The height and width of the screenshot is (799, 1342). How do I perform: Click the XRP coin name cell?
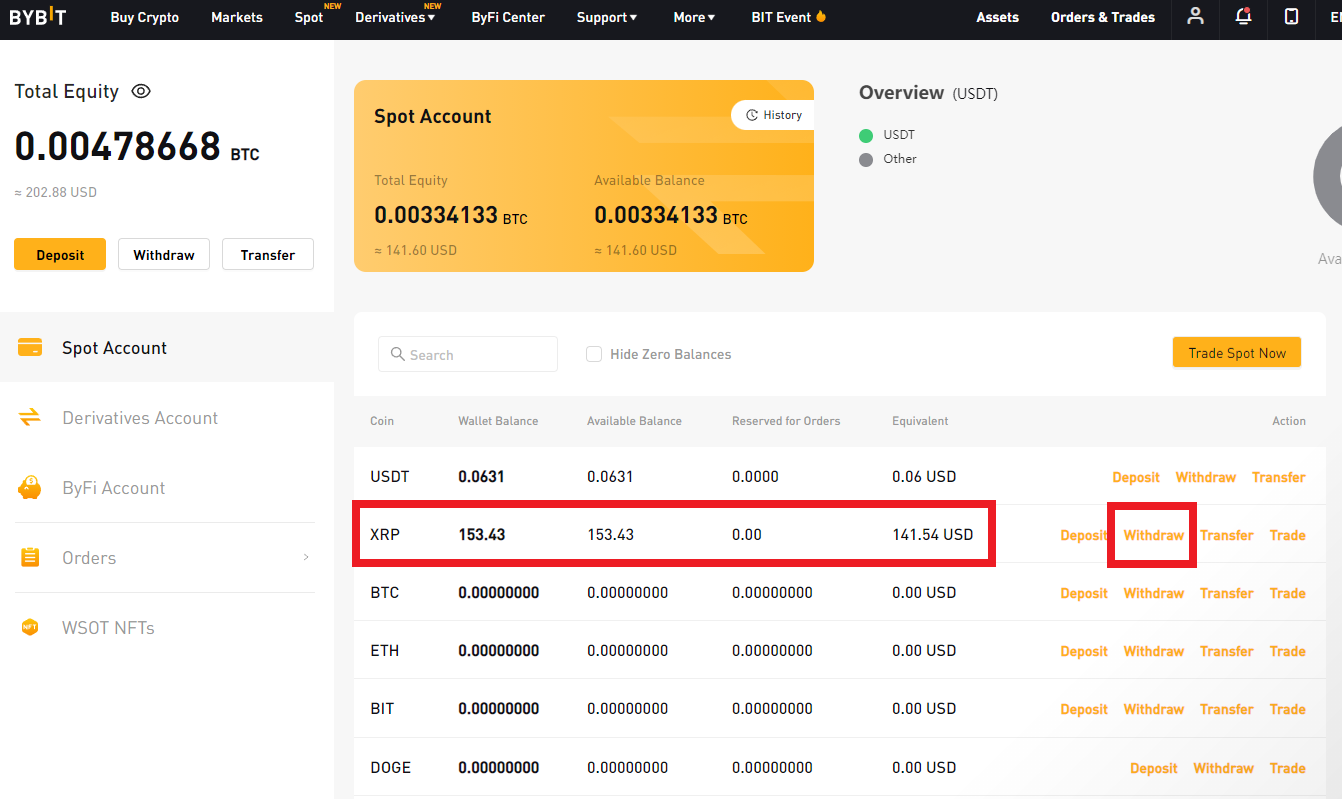pos(385,535)
